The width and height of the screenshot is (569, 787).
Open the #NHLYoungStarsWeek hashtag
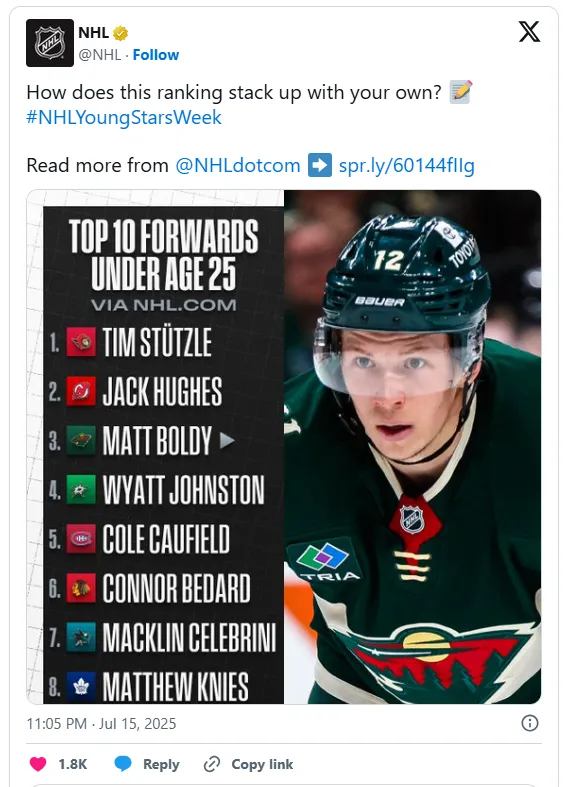pyautogui.click(x=124, y=117)
